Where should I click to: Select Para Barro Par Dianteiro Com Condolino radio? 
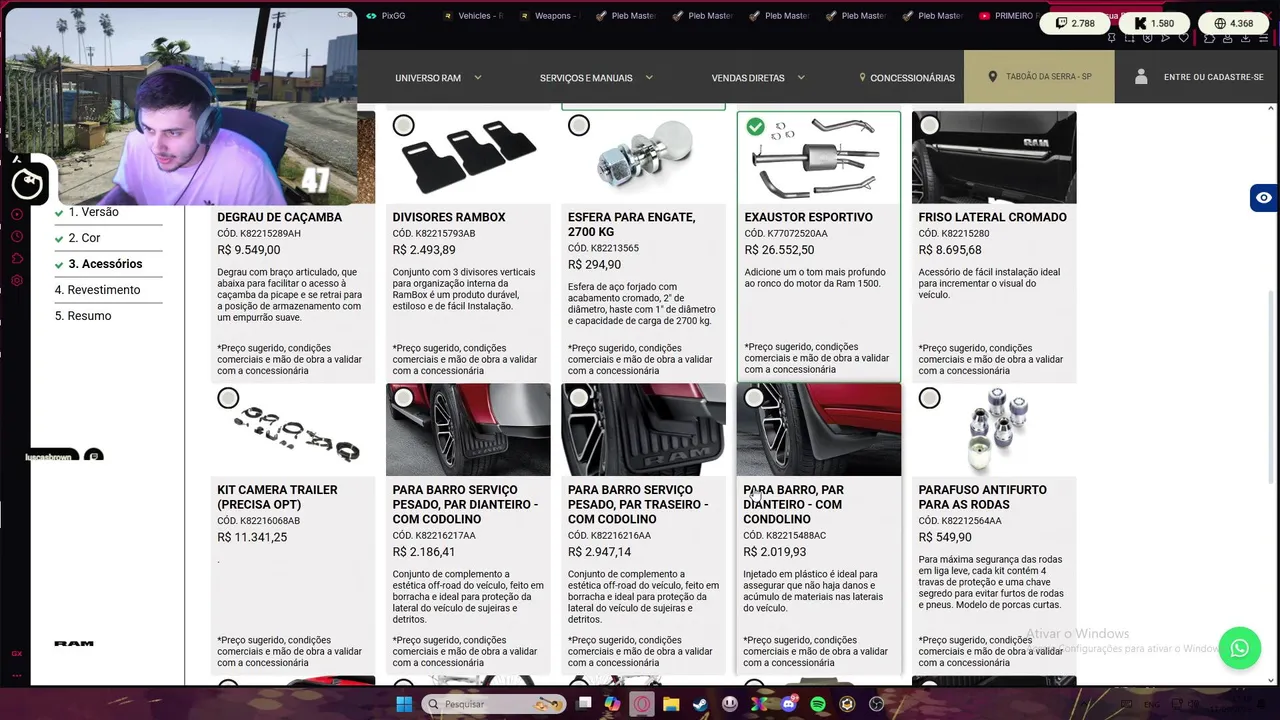(x=754, y=398)
